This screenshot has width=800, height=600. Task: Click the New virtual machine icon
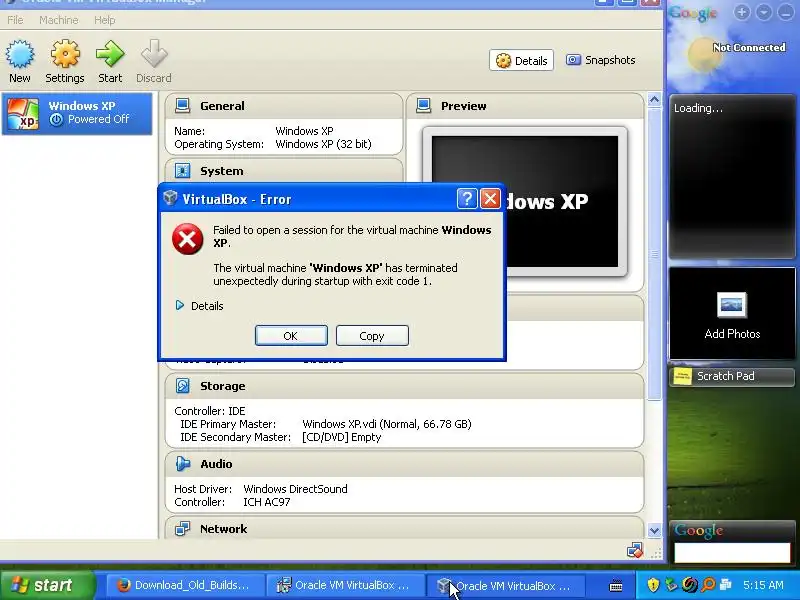point(20,54)
